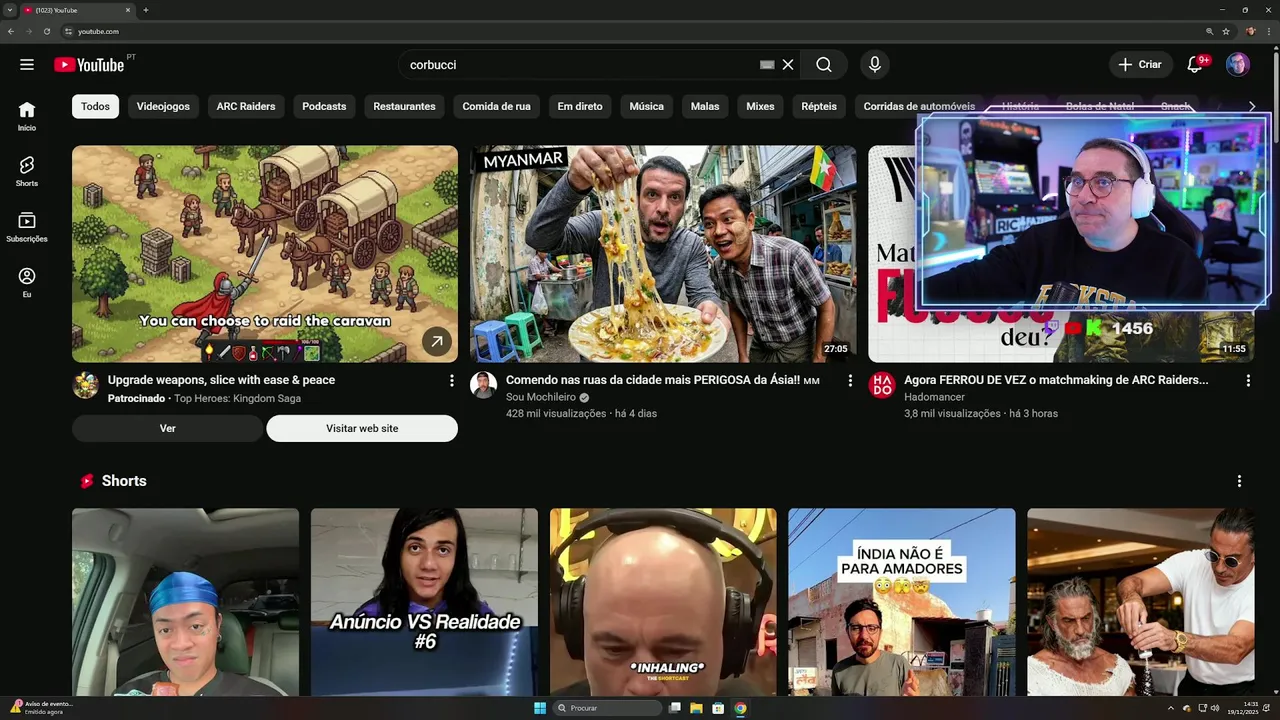The height and width of the screenshot is (720, 1280).
Task: Open Subscrições in the sidebar
Action: (27, 227)
